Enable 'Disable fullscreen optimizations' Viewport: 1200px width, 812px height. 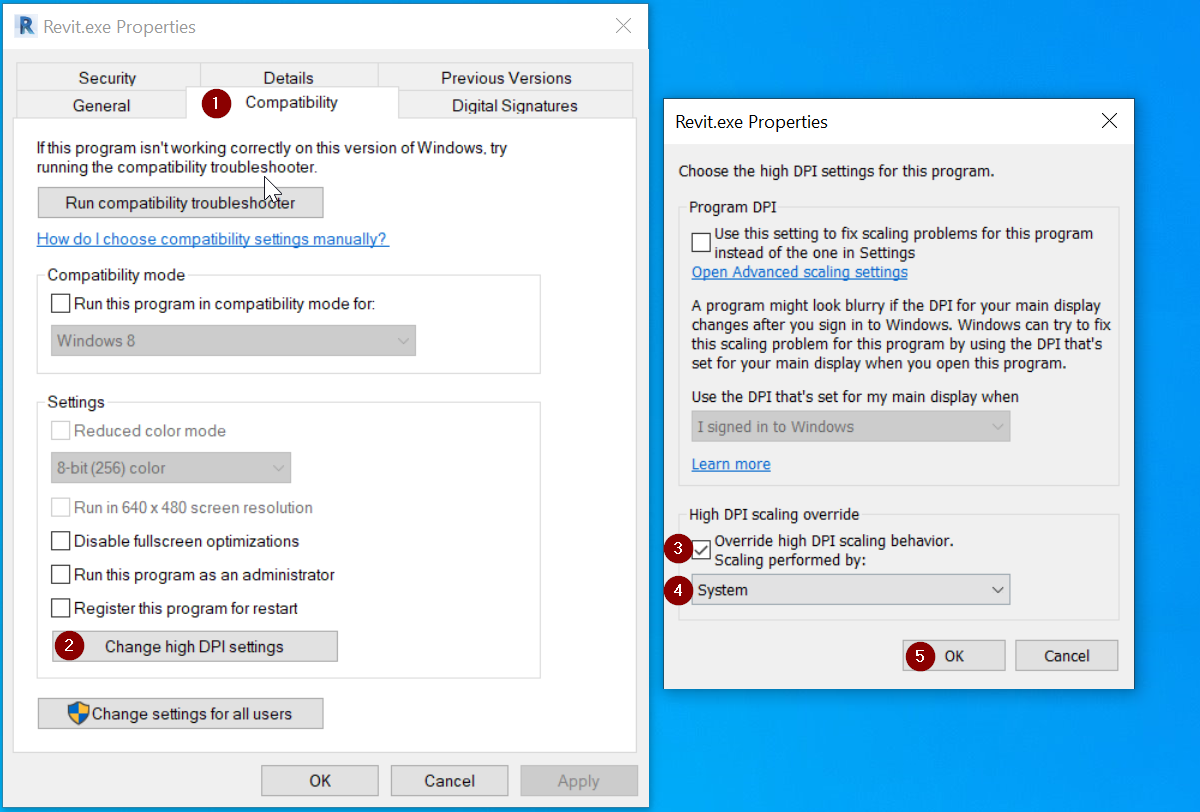[x=61, y=541]
